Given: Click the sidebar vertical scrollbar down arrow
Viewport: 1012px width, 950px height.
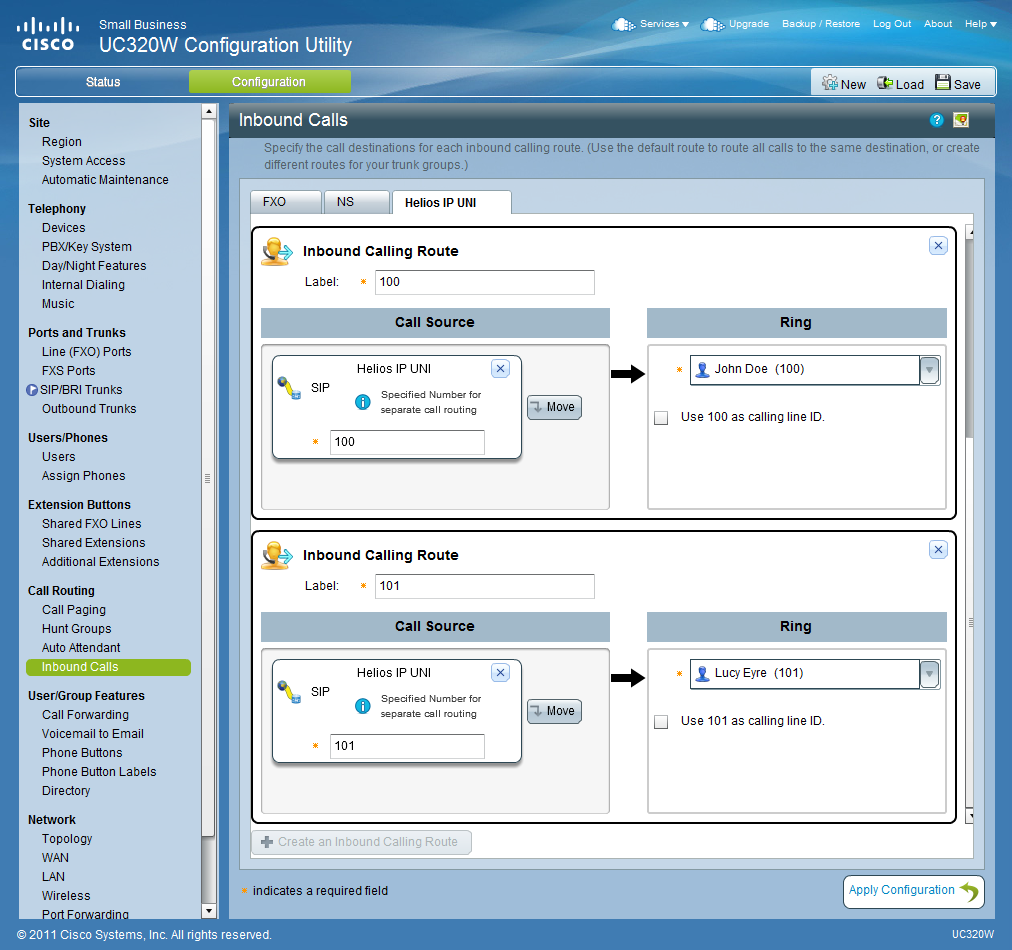Looking at the screenshot, I should [x=209, y=911].
